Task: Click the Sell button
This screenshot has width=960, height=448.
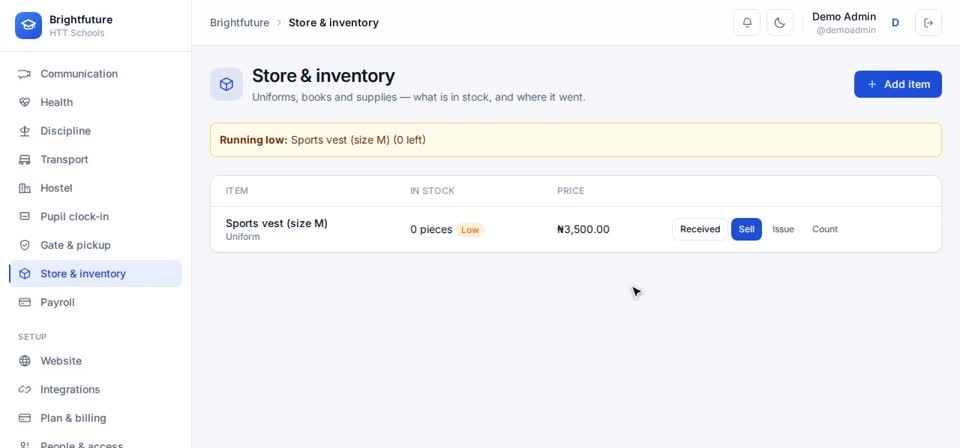Action: click(x=746, y=230)
